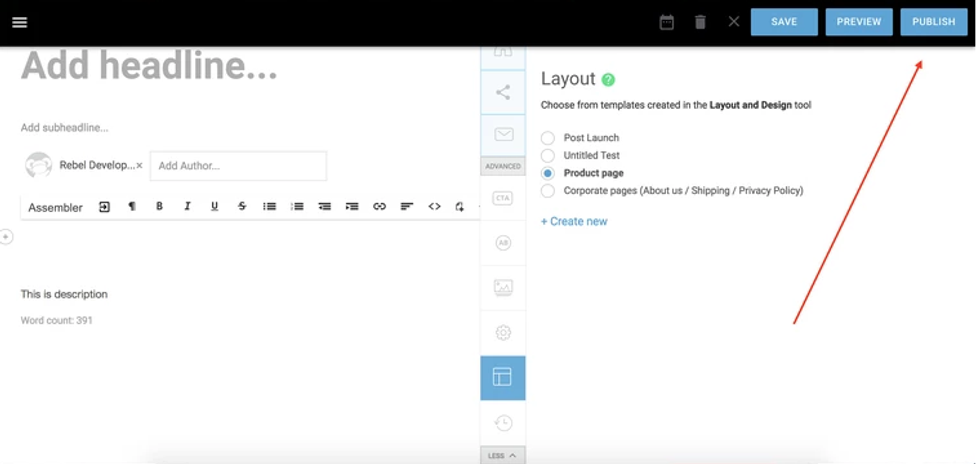980x464 pixels.
Task: Open the hamburger menu
Action: click(x=19, y=22)
